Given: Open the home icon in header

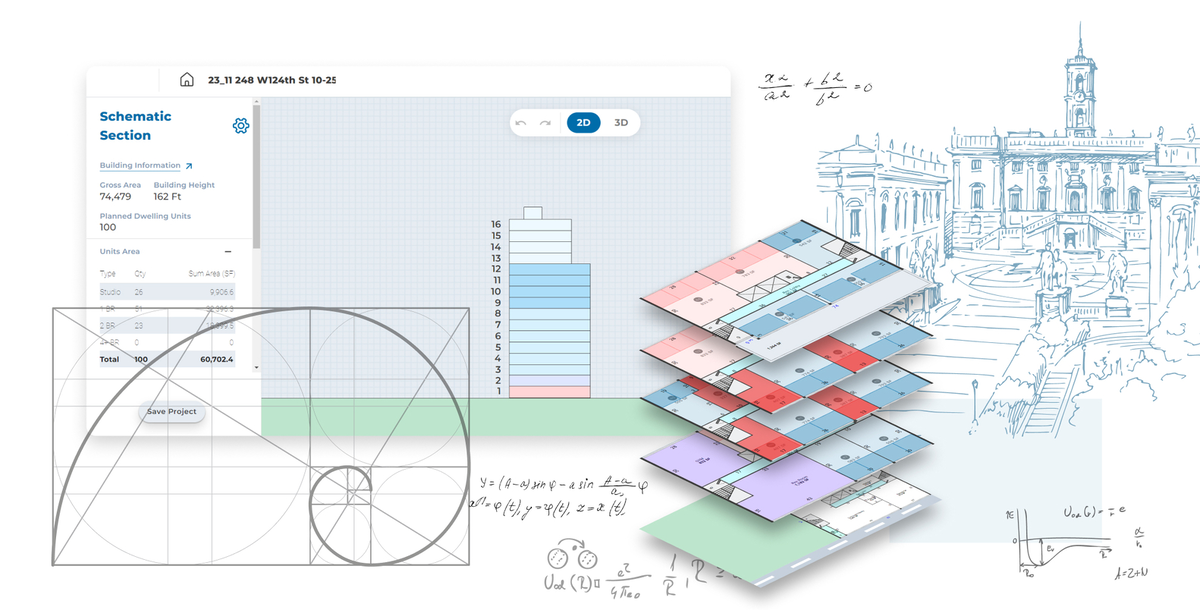Looking at the screenshot, I should coord(186,80).
